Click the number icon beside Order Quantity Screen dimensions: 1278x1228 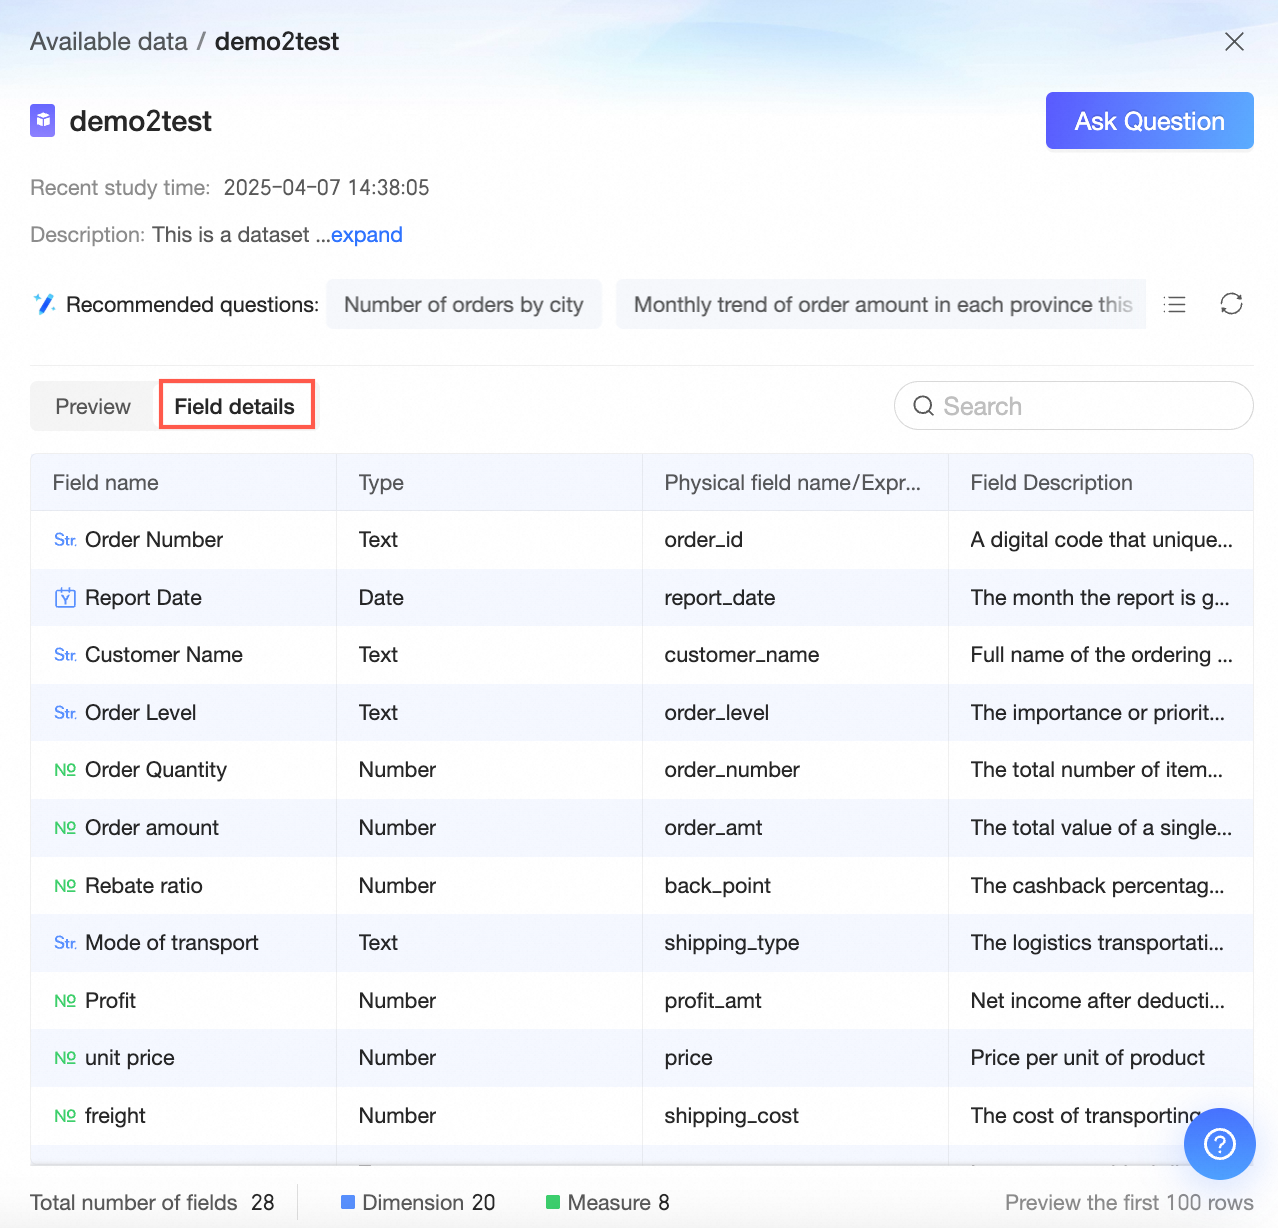tap(65, 770)
